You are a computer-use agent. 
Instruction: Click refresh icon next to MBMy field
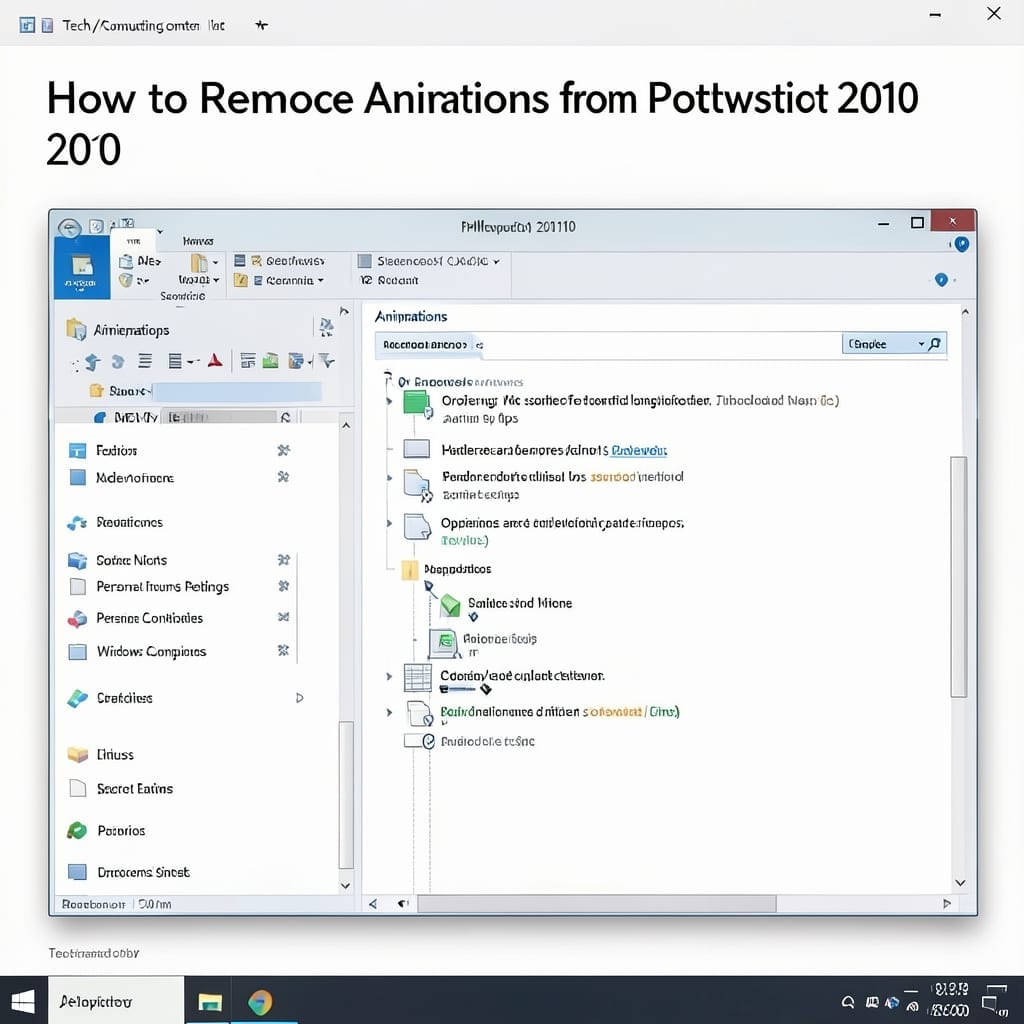285,417
